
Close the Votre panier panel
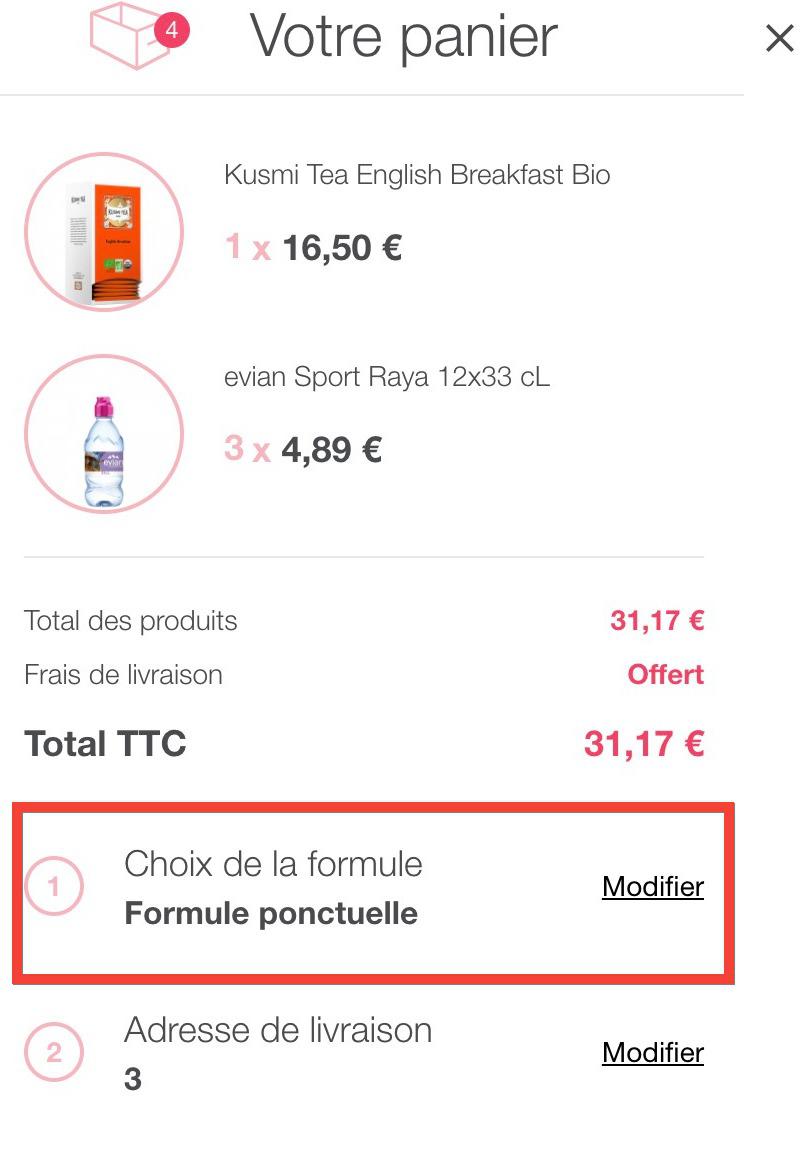coord(779,38)
